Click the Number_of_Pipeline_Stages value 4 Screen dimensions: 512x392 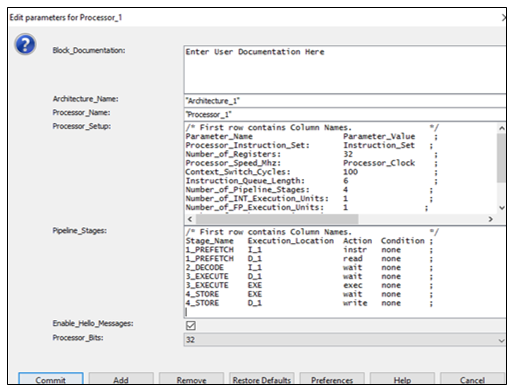coord(346,189)
